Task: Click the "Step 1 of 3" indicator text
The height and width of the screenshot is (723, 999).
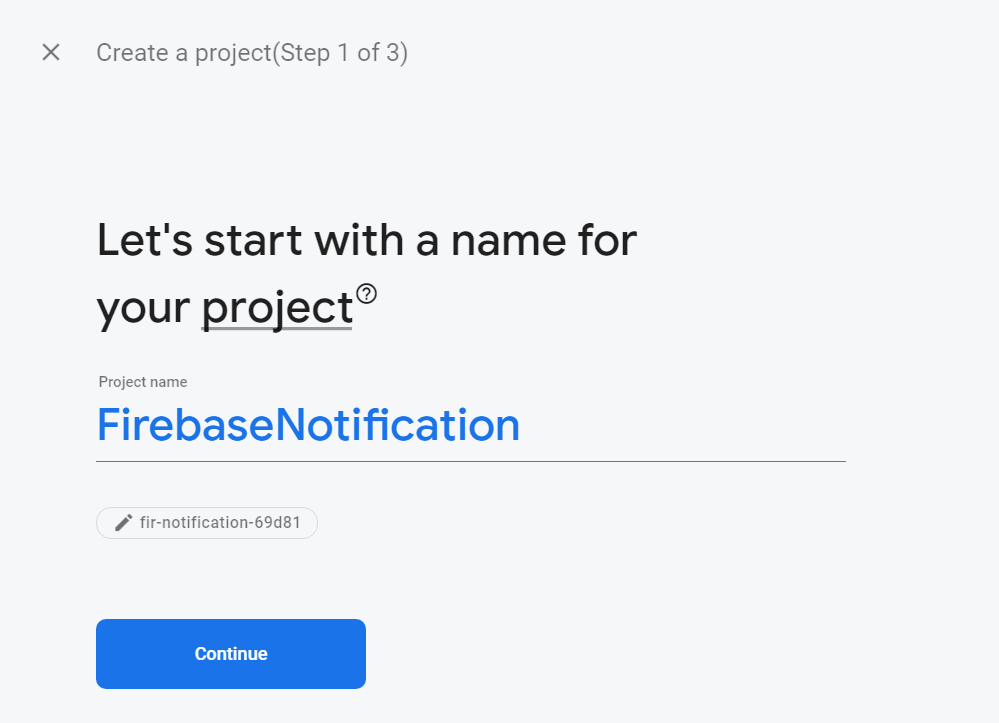Action: 340,53
